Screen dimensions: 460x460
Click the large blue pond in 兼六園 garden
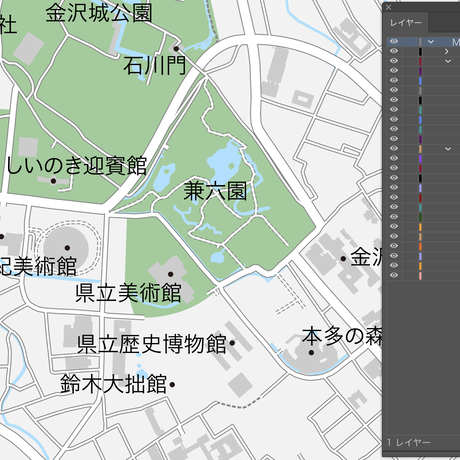[x=224, y=163]
